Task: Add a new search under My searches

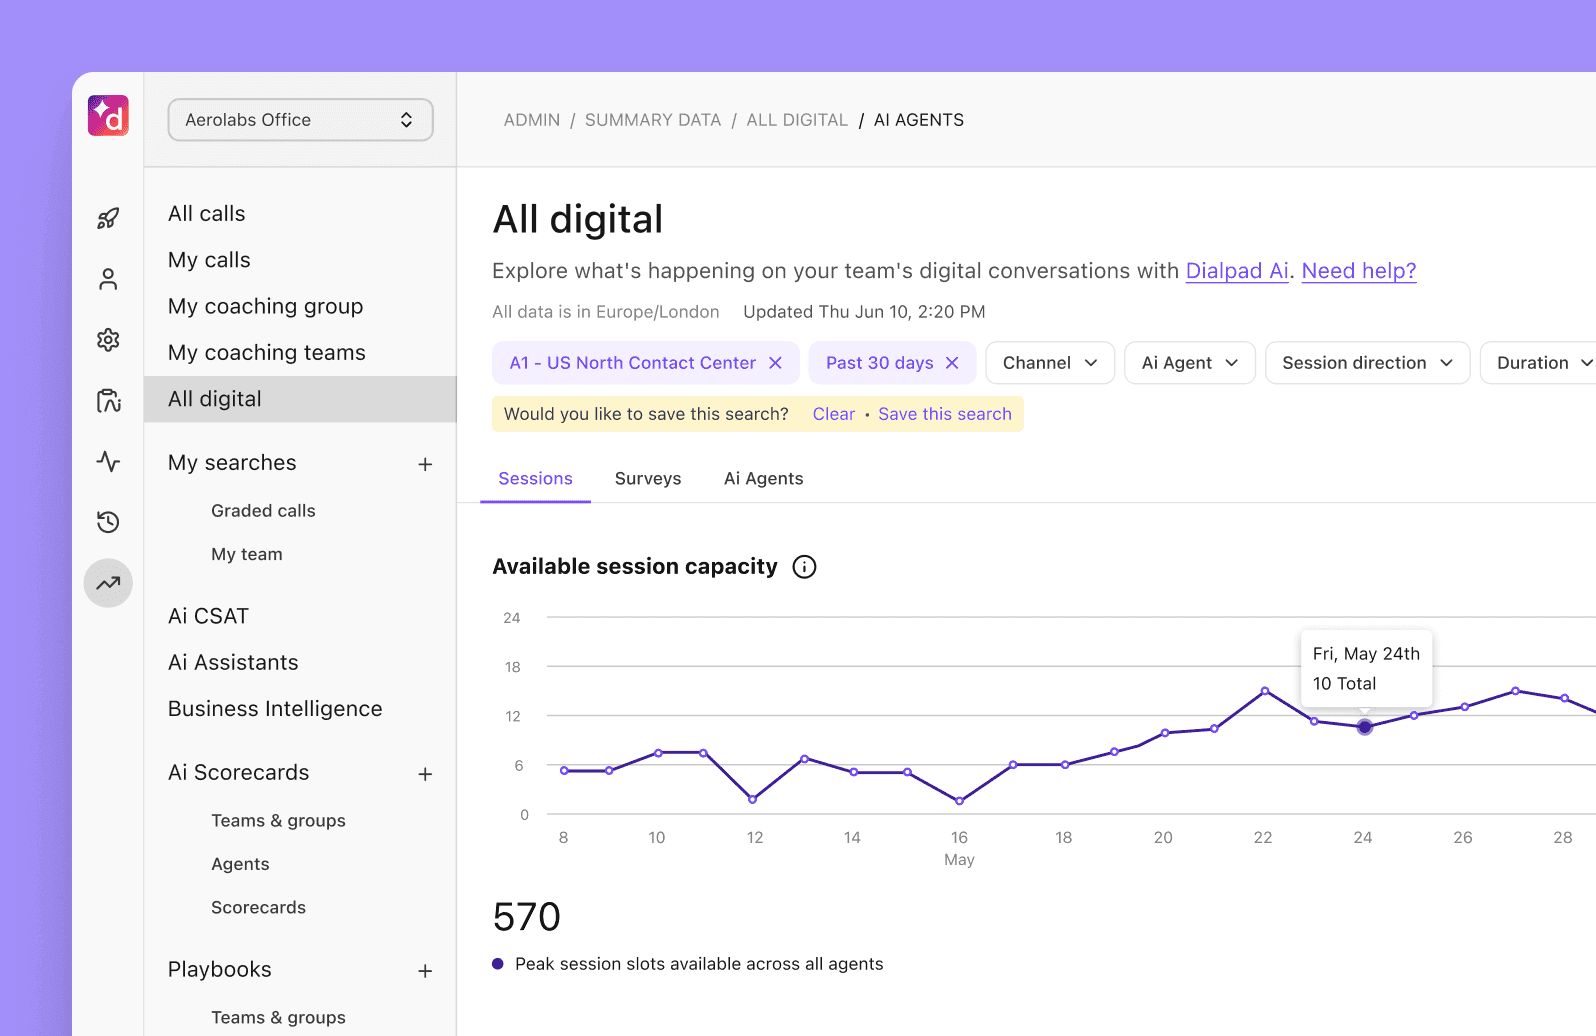Action: click(425, 464)
